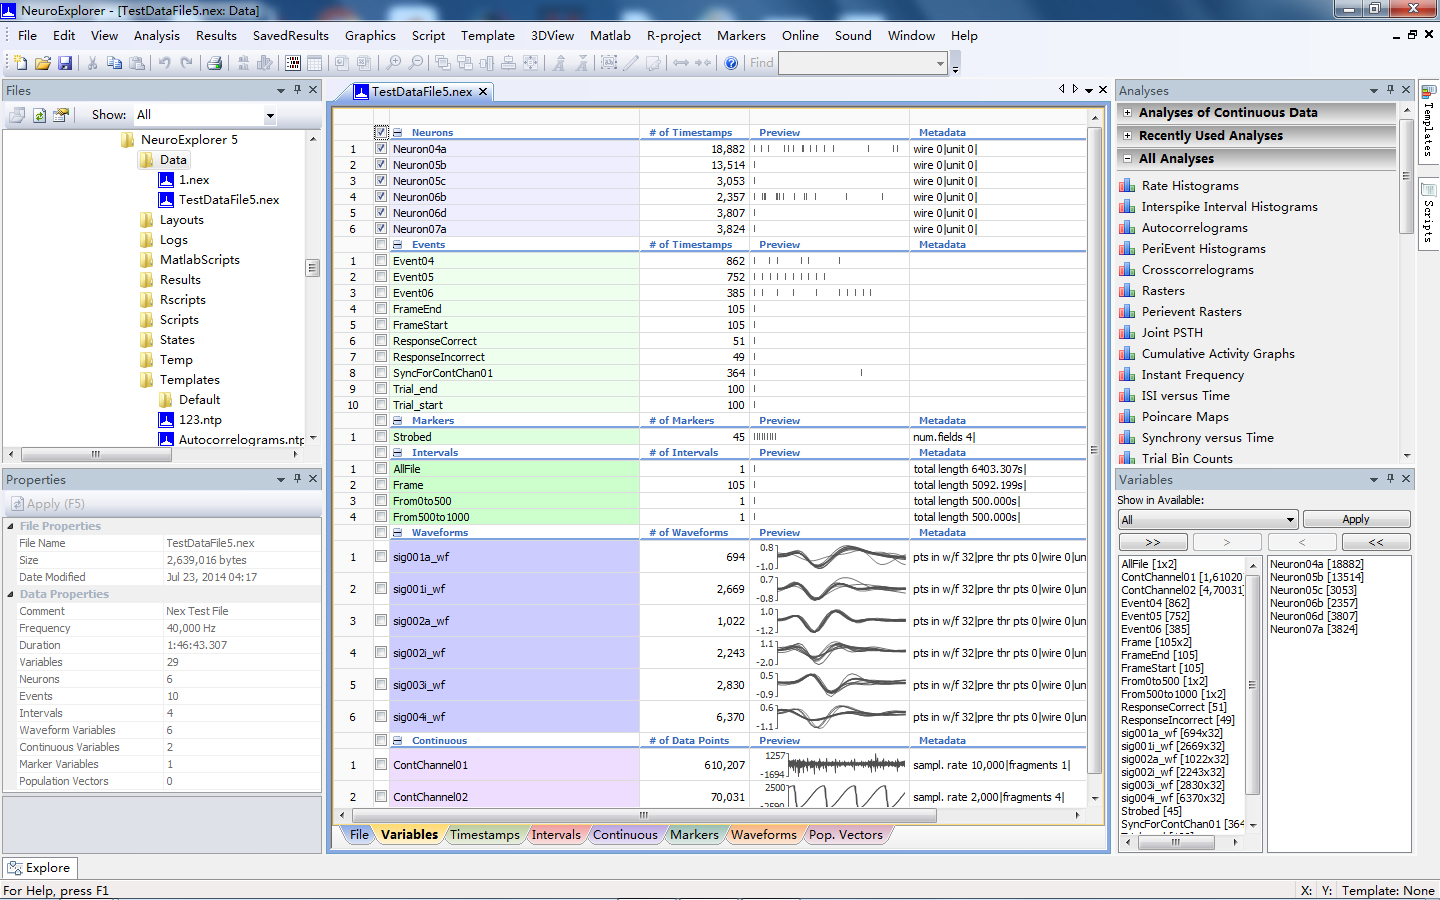Viewport: 1440px width, 900px height.
Task: Switch to the Waveforms tab
Action: (764, 835)
